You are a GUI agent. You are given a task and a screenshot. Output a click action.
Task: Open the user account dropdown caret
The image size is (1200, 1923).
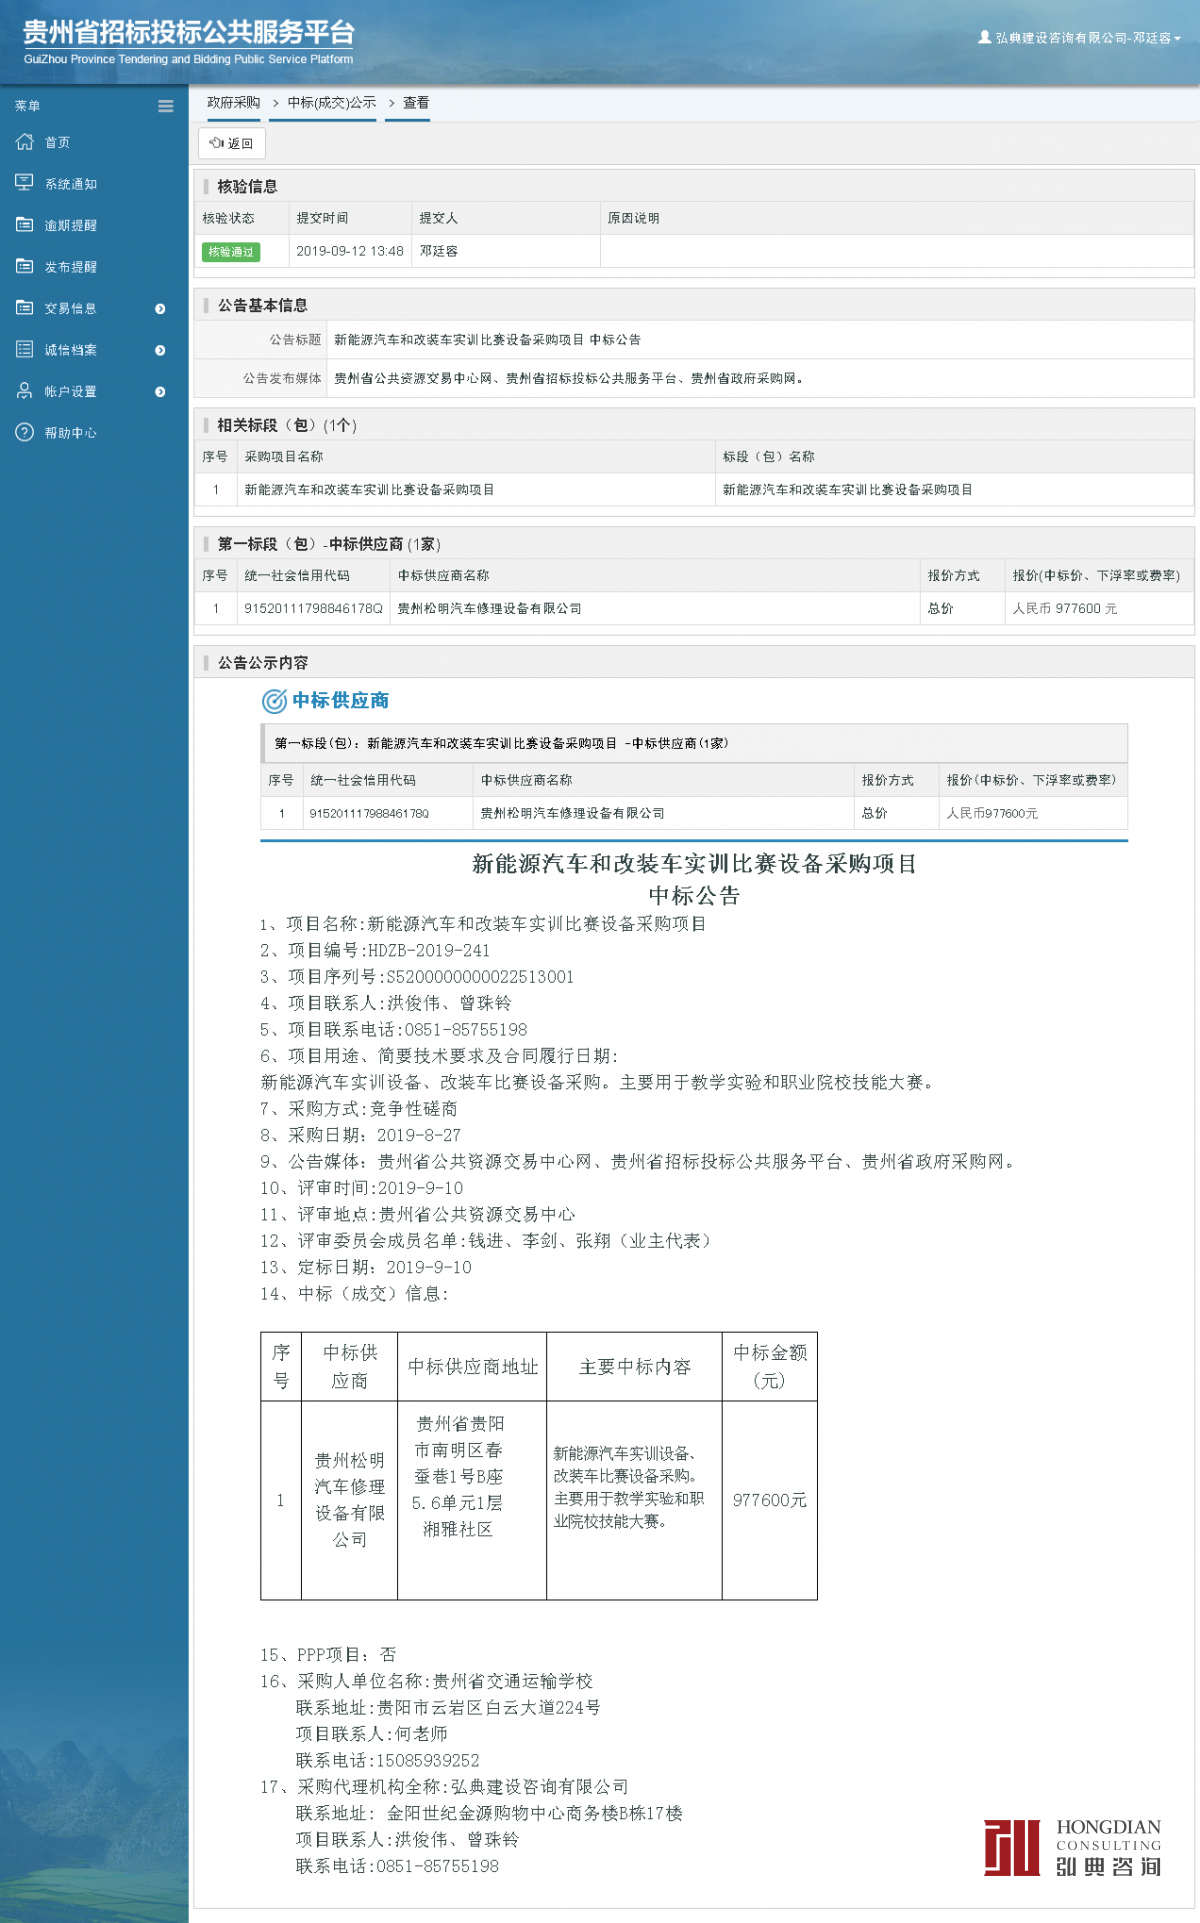(x=1177, y=39)
